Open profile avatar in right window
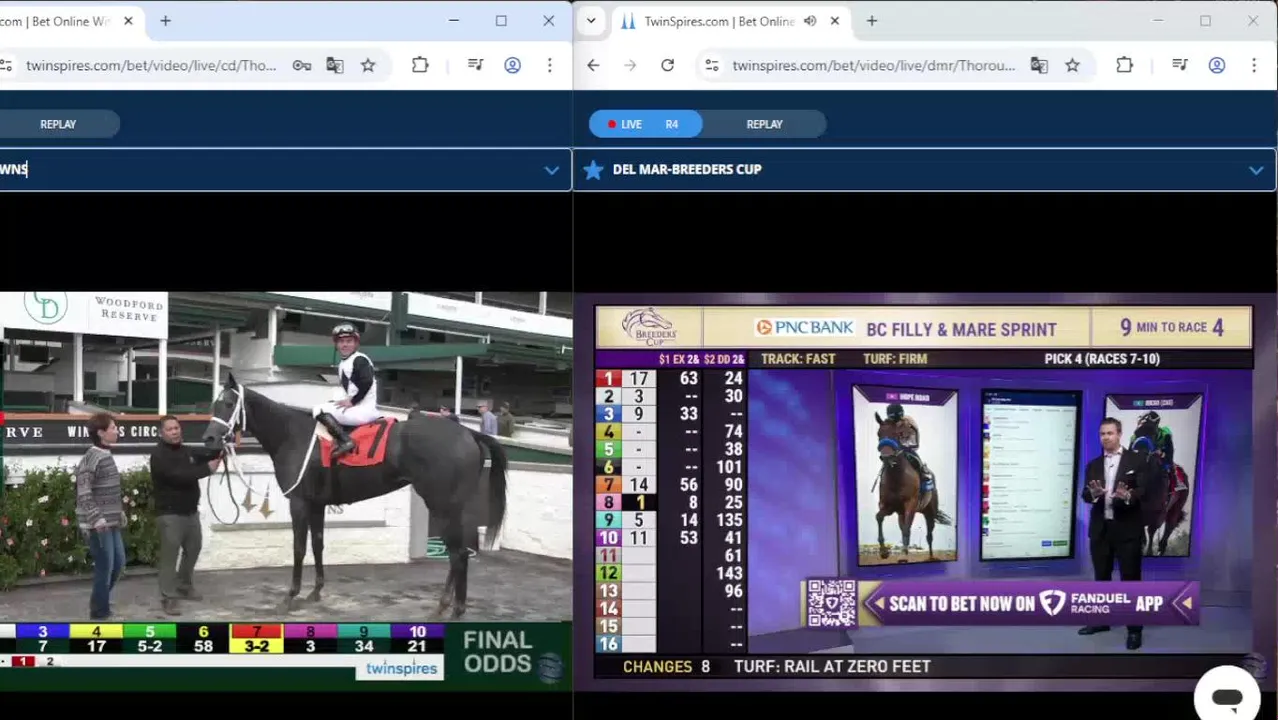Viewport: 1278px width, 720px height. [1216, 65]
